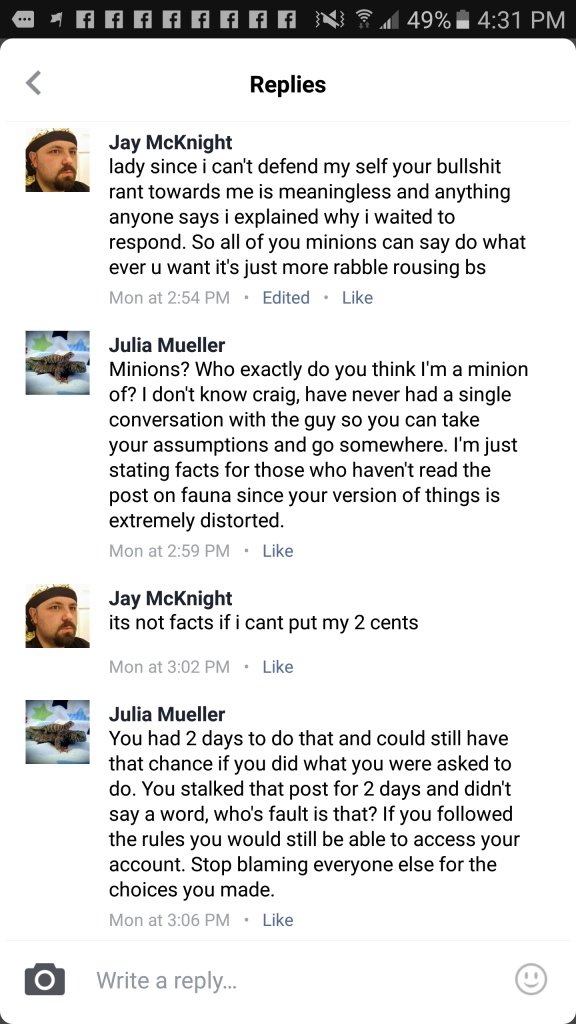
Task: Like Julia Mueller's 3:06 PM reply
Action: (278, 920)
